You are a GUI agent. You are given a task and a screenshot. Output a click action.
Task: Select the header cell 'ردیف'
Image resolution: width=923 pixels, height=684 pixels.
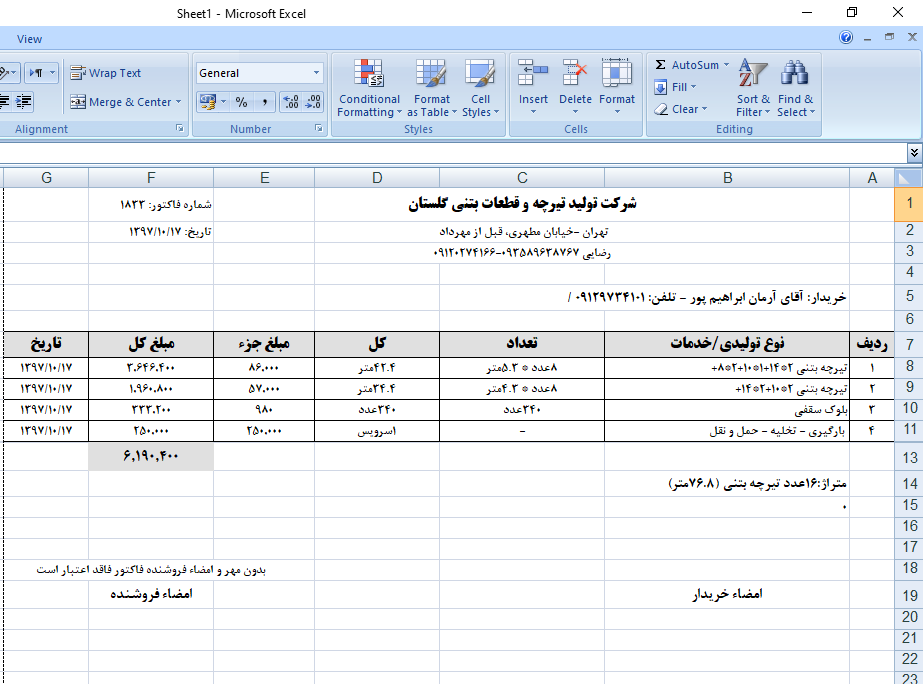(872, 344)
